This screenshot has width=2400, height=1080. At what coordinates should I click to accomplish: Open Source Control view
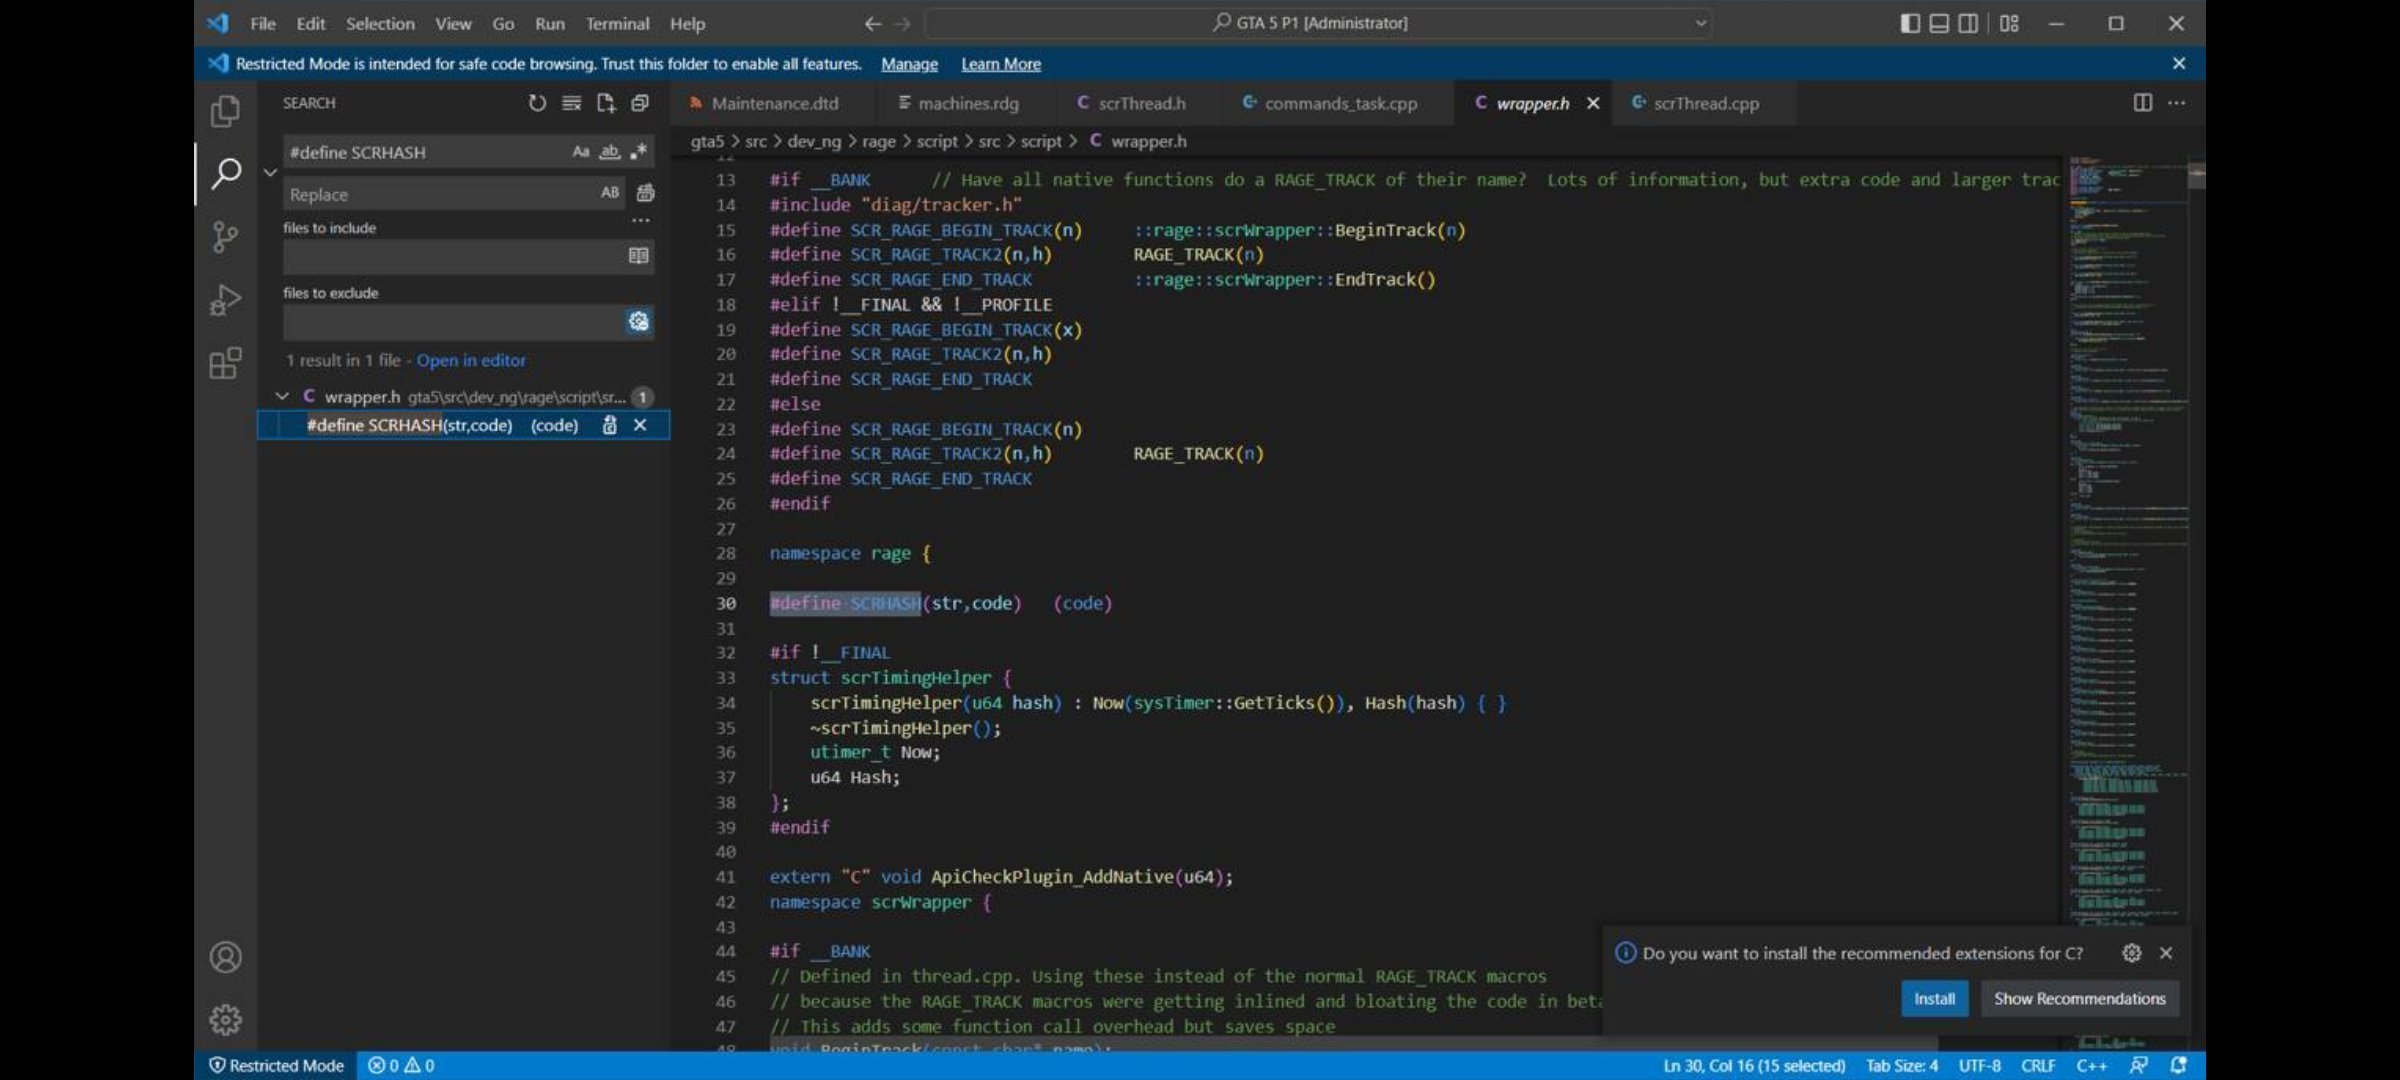(225, 237)
